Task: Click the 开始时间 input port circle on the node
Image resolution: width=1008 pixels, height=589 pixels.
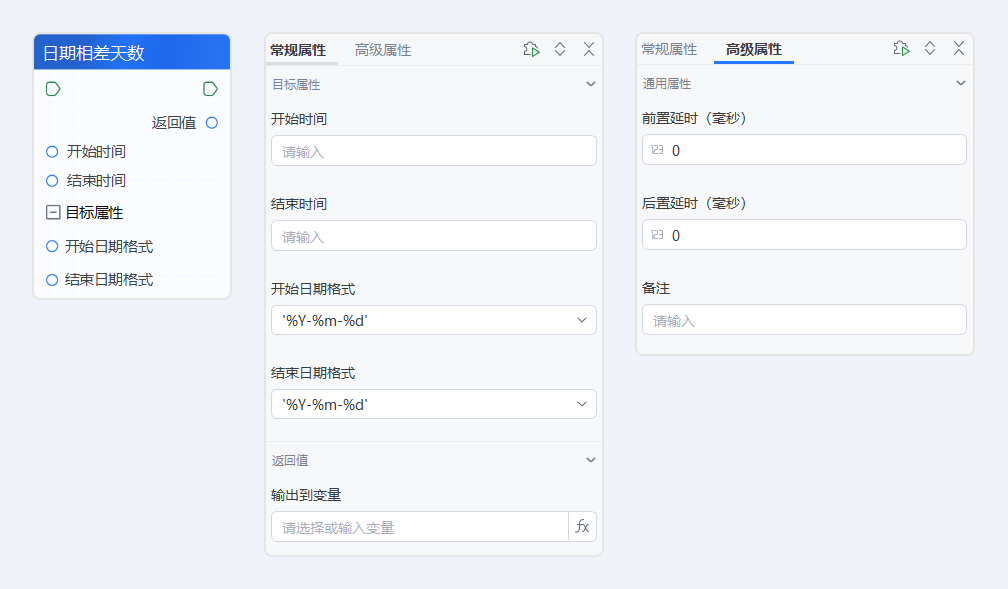Action: click(51, 152)
